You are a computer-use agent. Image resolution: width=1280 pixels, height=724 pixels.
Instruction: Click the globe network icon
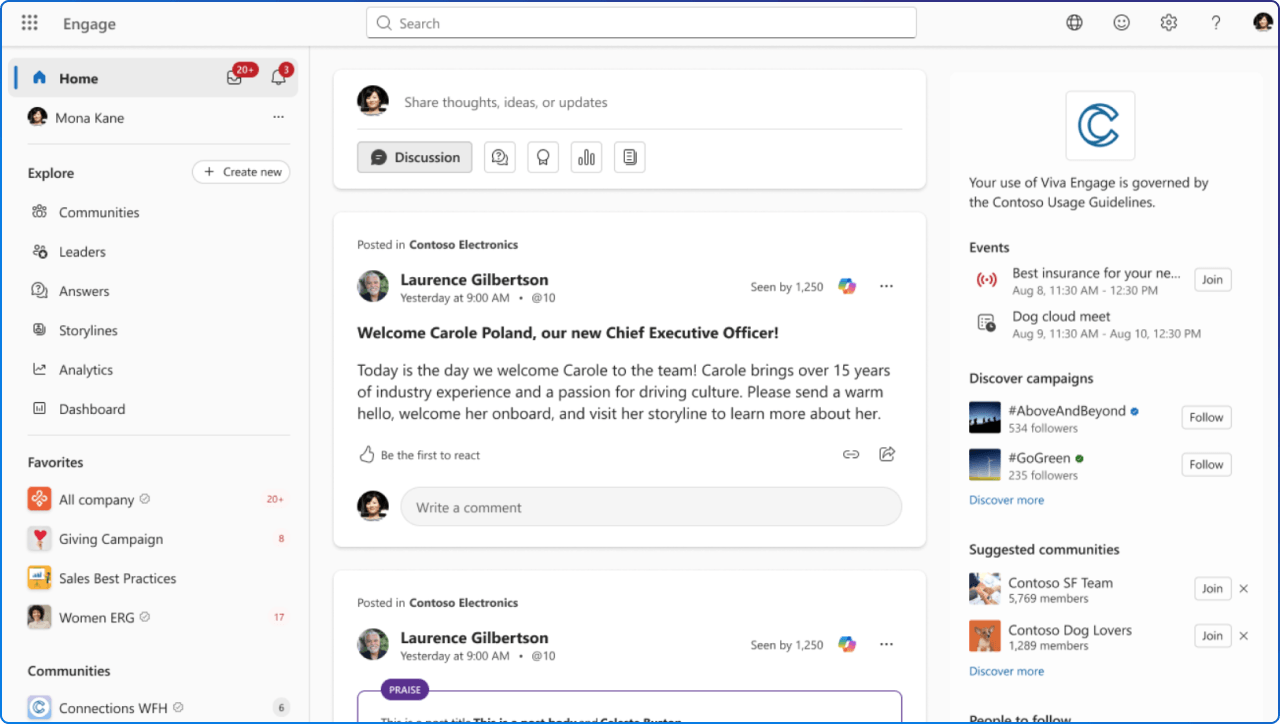[x=1074, y=23]
